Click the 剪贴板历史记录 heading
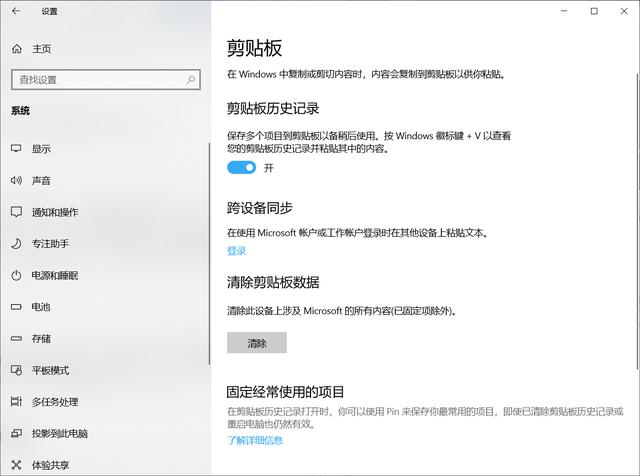This screenshot has height=476, width=640. (x=273, y=109)
